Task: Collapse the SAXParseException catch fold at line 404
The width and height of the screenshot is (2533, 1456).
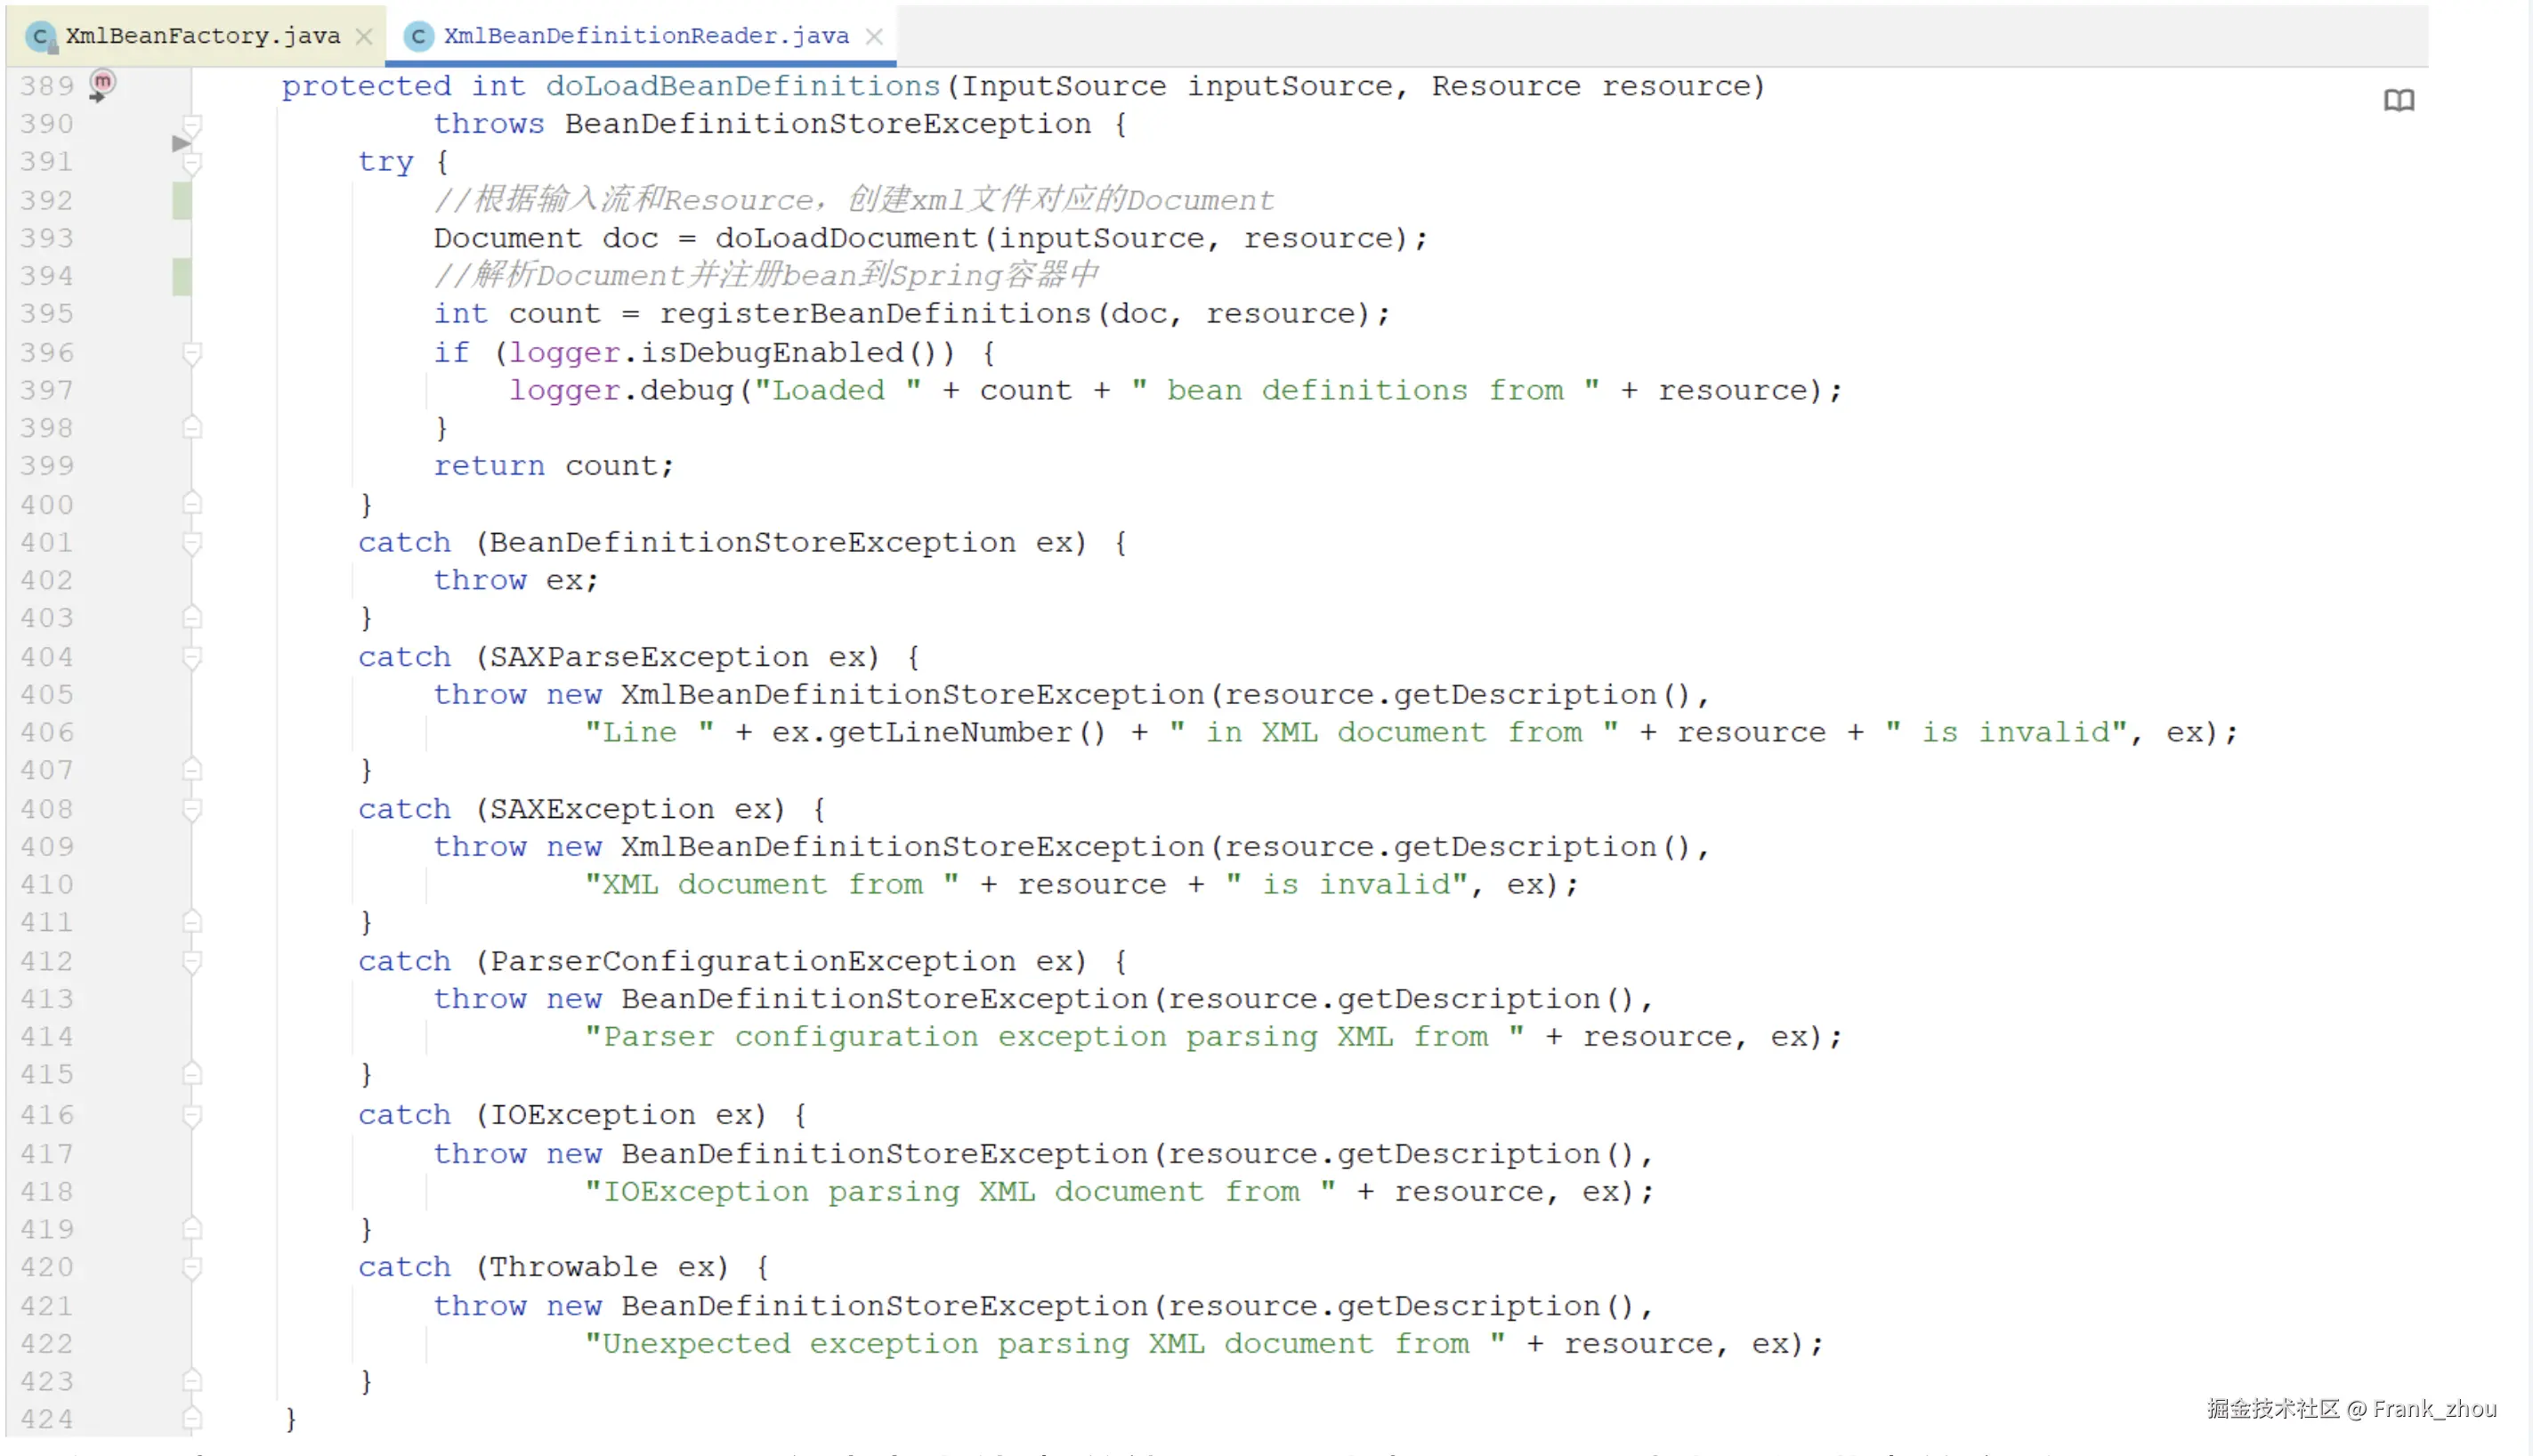Action: point(193,657)
